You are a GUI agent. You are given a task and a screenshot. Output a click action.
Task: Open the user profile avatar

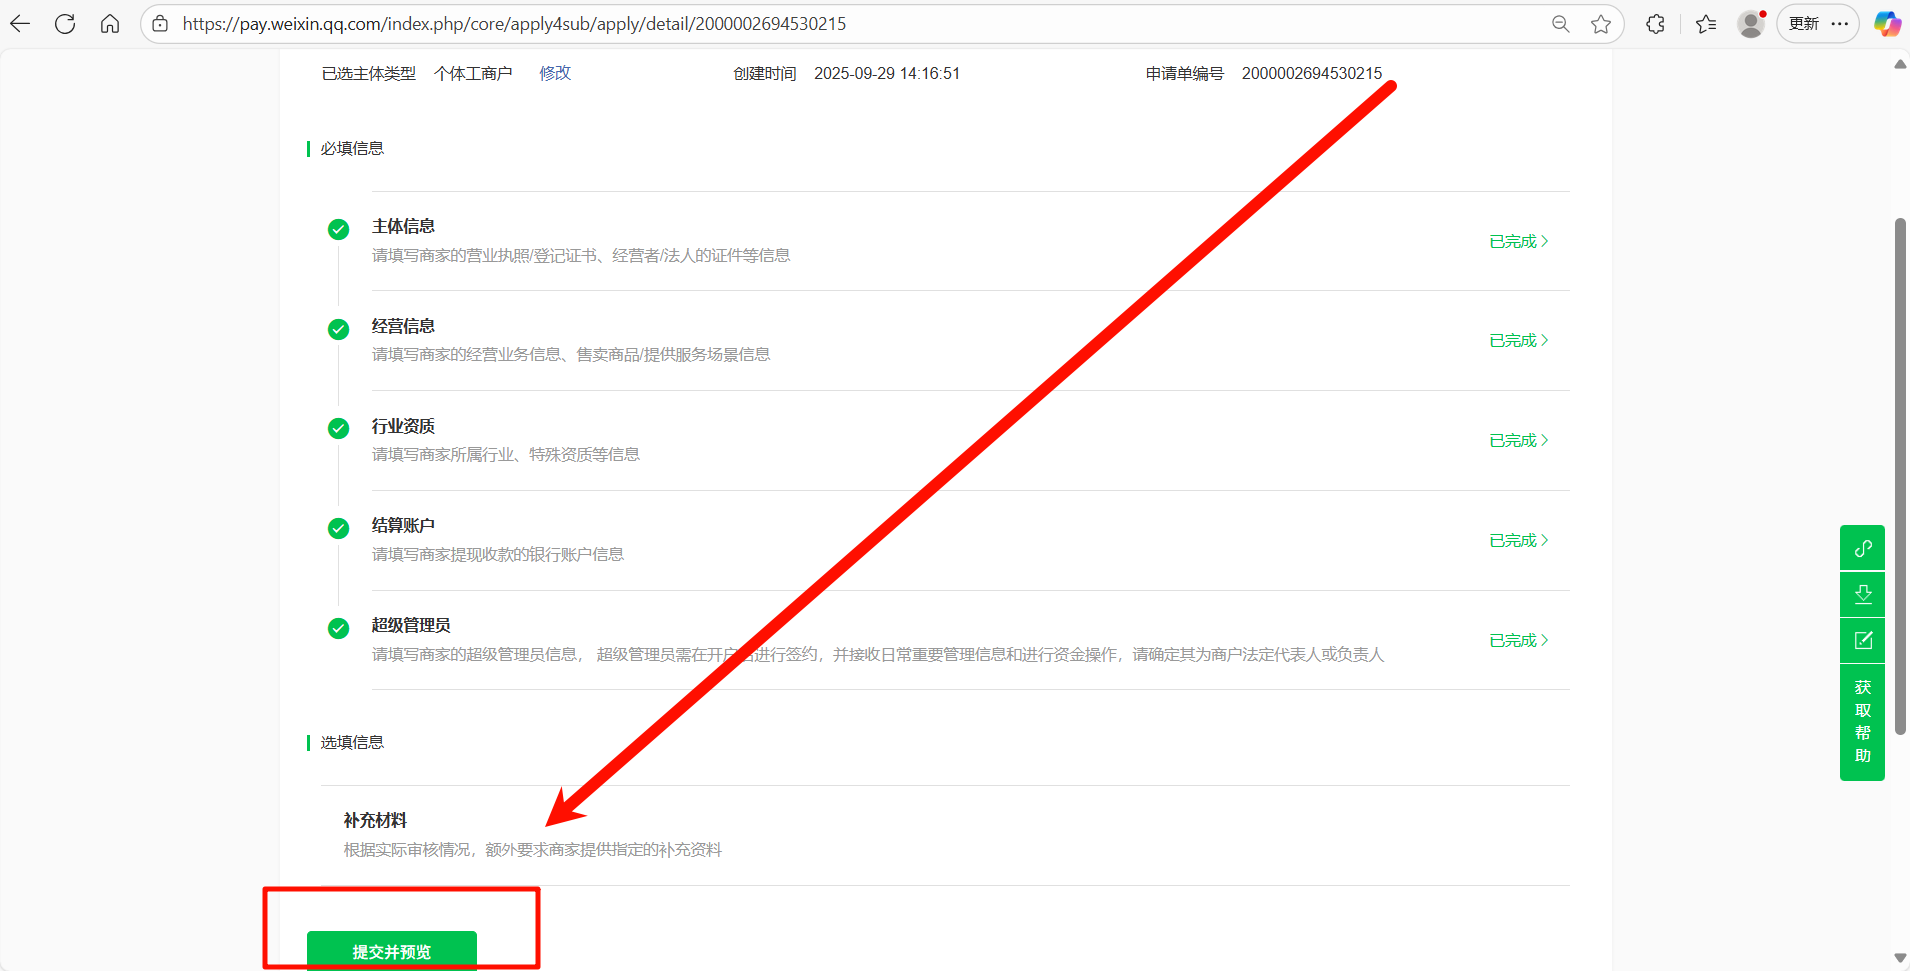click(x=1750, y=24)
